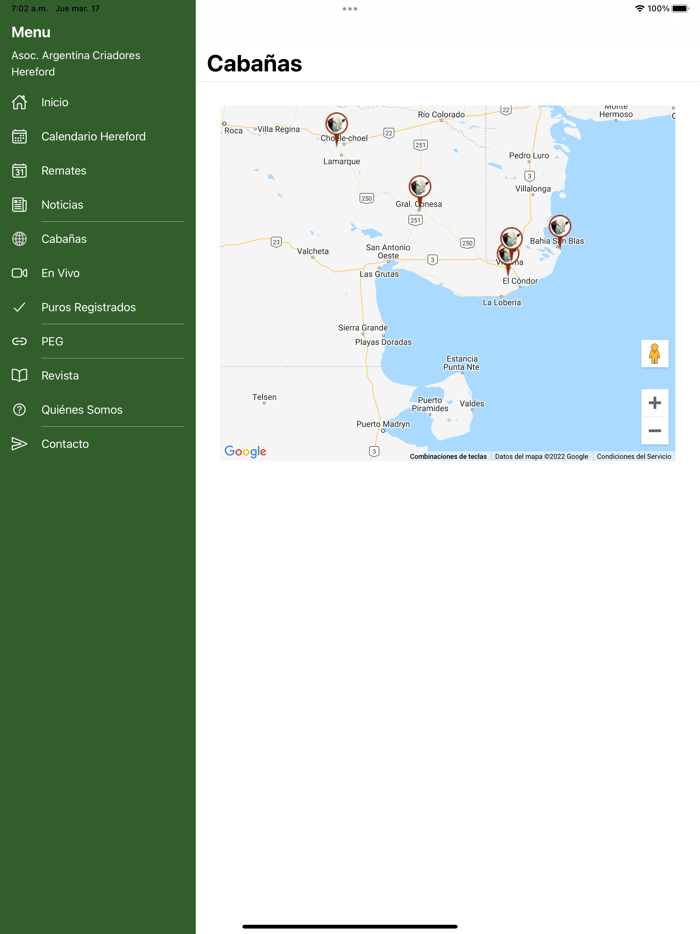Tap the Contacto paper plane icon
Viewport: 700px width, 934px height.
pyautogui.click(x=19, y=444)
